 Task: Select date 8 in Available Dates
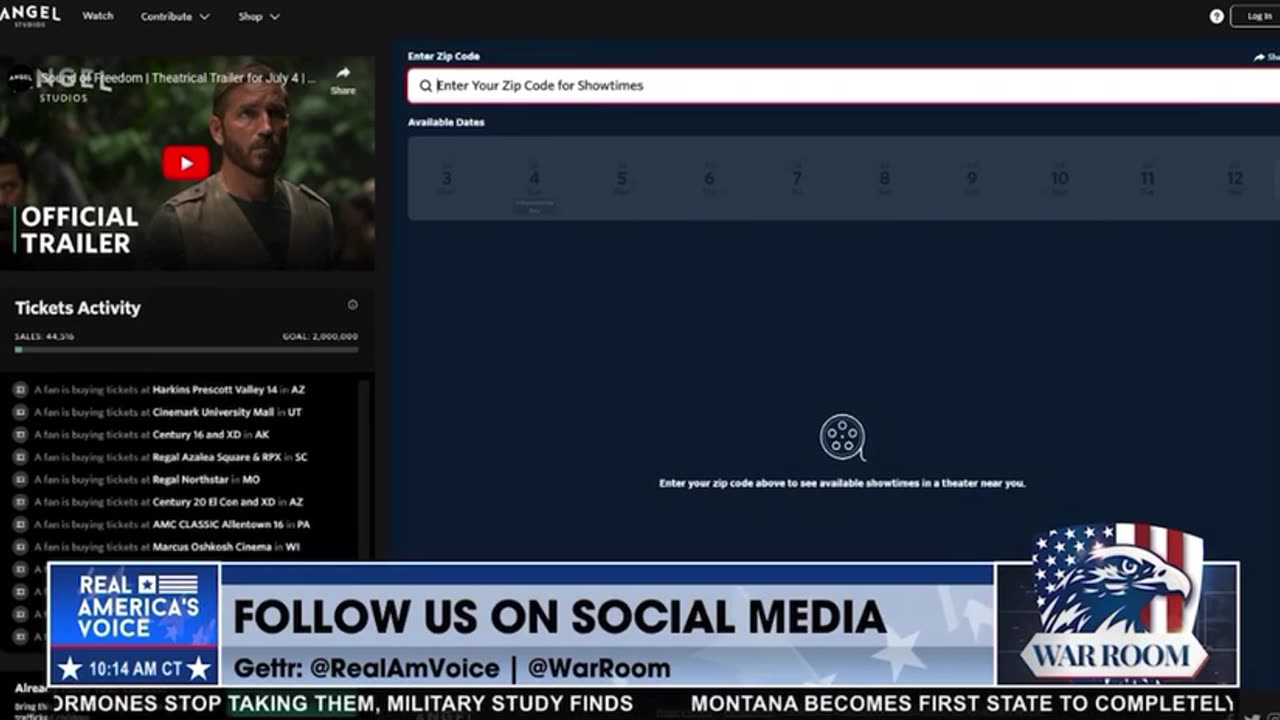pos(885,178)
